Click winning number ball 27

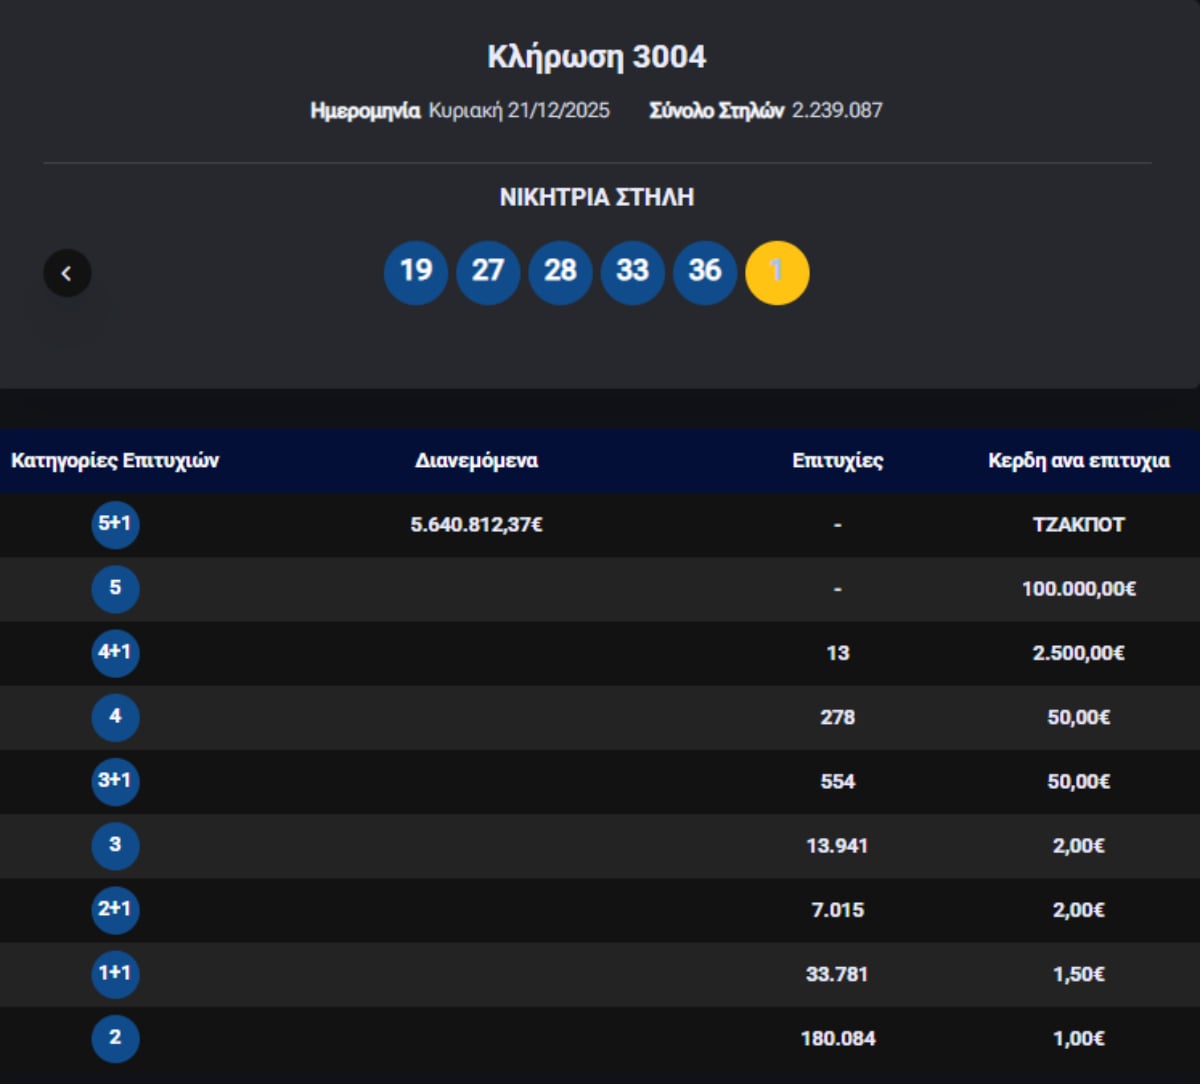click(x=488, y=272)
